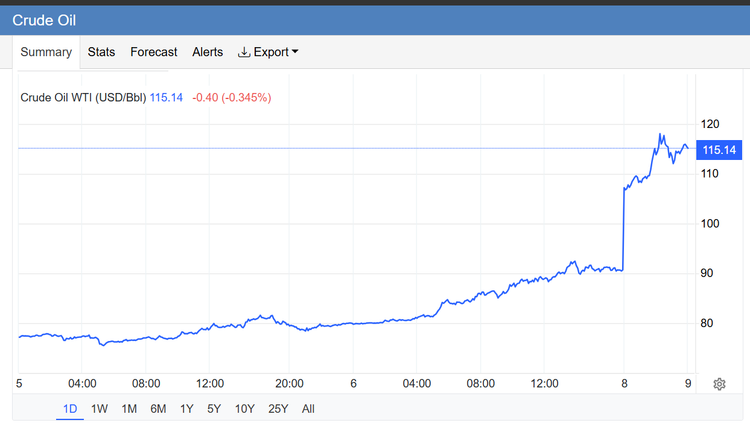Screen dimensions: 750x440
Task: Display the 25Y chart history
Action: pos(277,408)
